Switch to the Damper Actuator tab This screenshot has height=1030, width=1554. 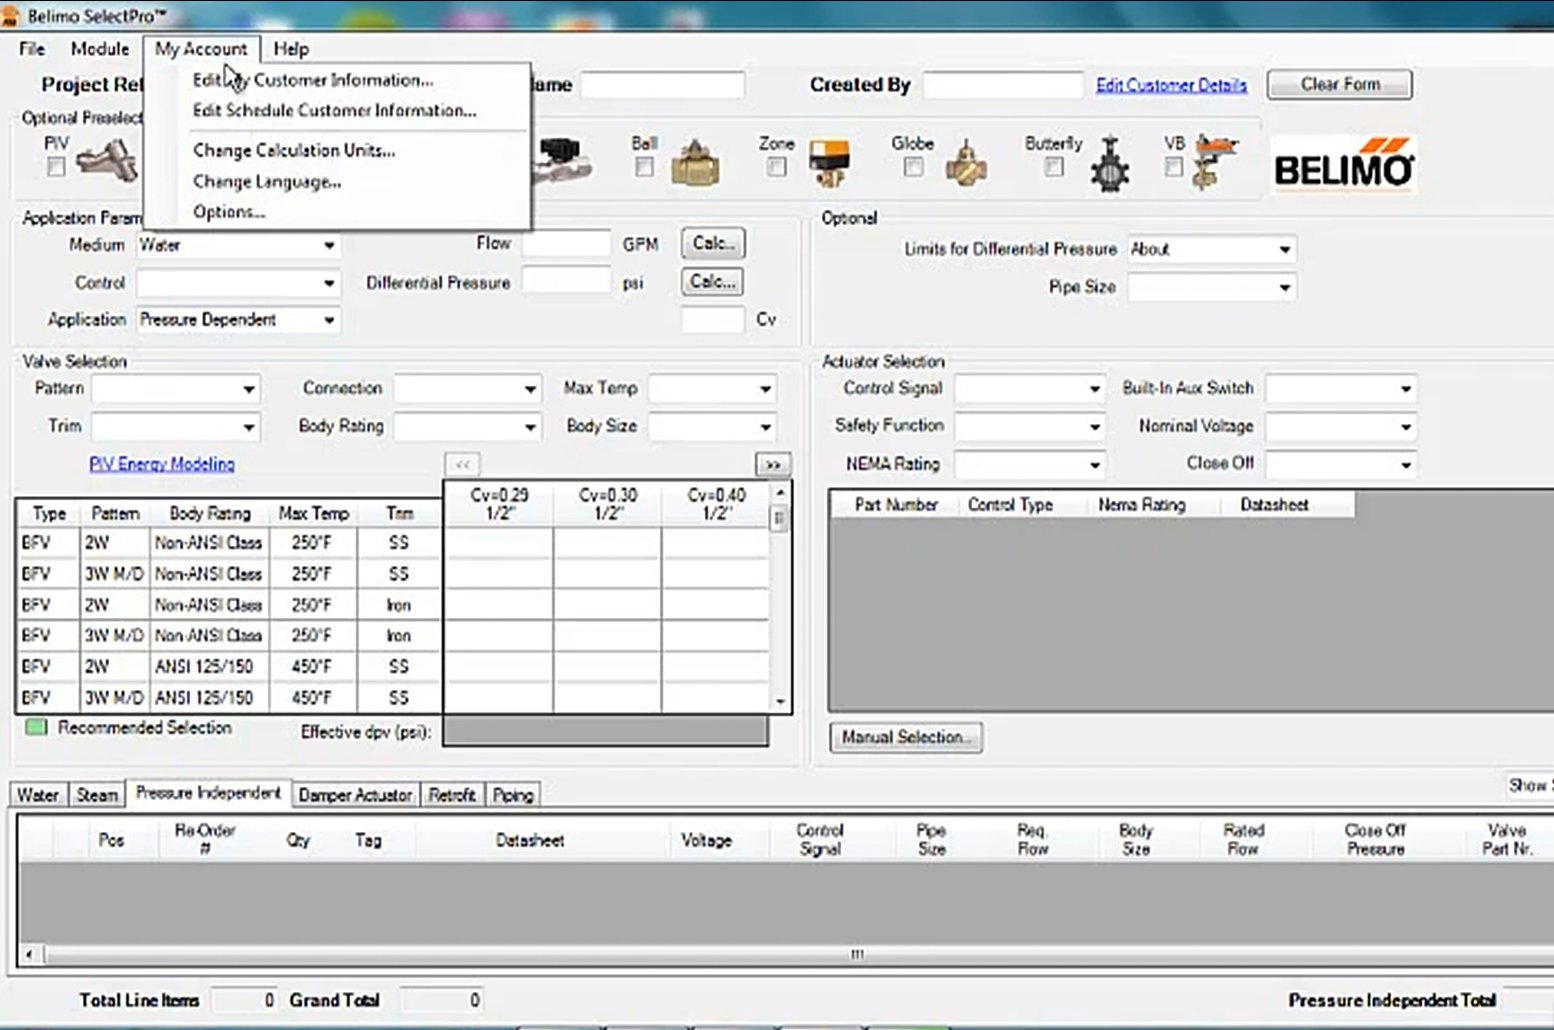pos(355,795)
